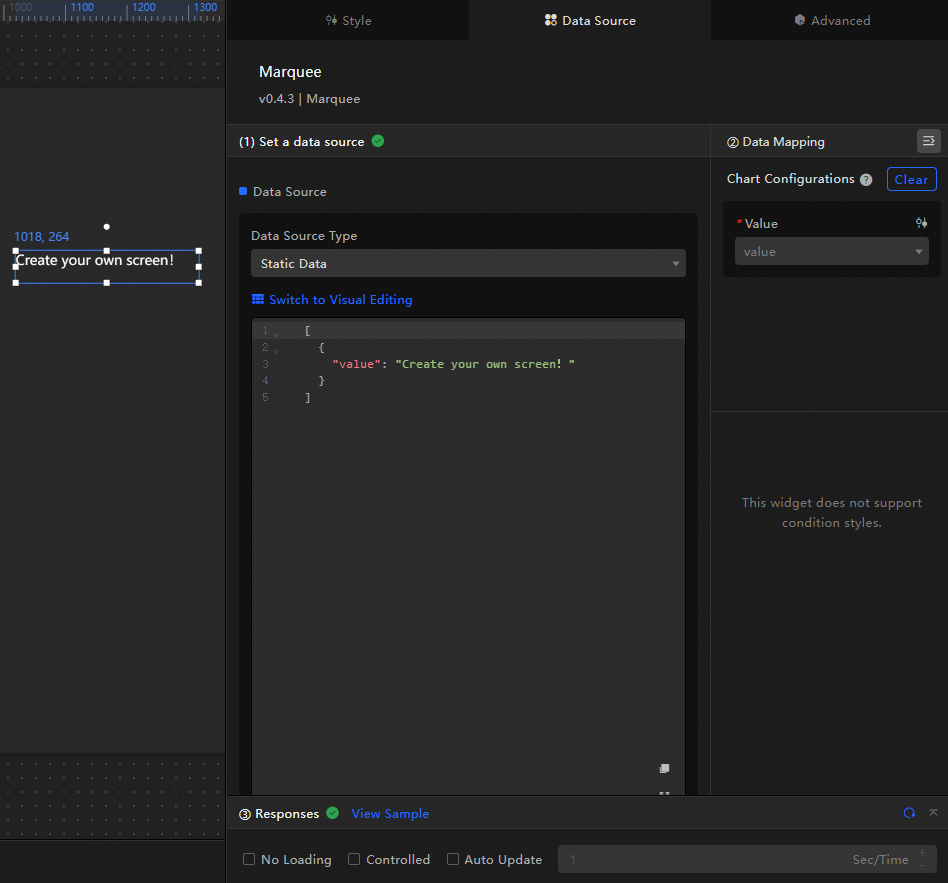Click the refresh responses icon
Screen dimensions: 948x883
point(909,813)
